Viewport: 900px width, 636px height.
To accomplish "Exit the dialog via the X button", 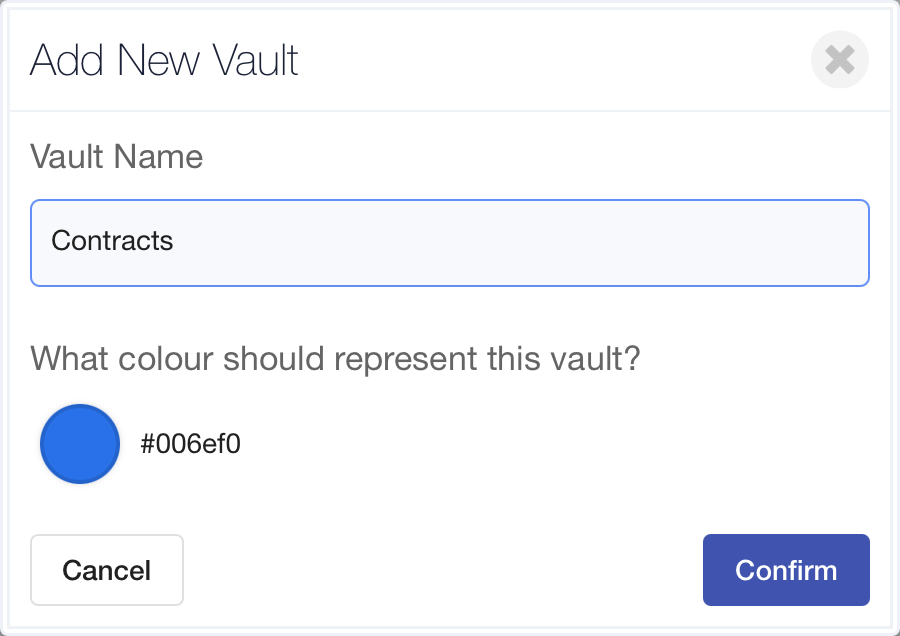I will point(839,60).
